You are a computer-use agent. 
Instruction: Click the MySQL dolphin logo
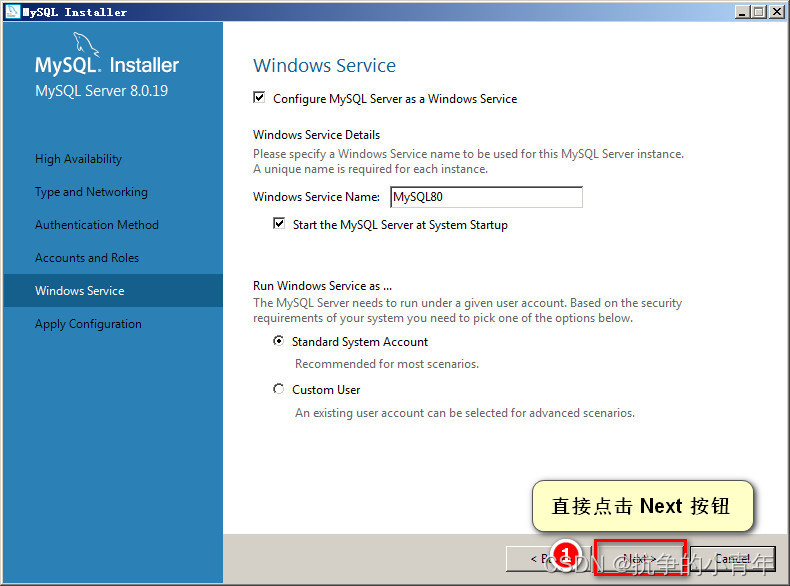86,43
